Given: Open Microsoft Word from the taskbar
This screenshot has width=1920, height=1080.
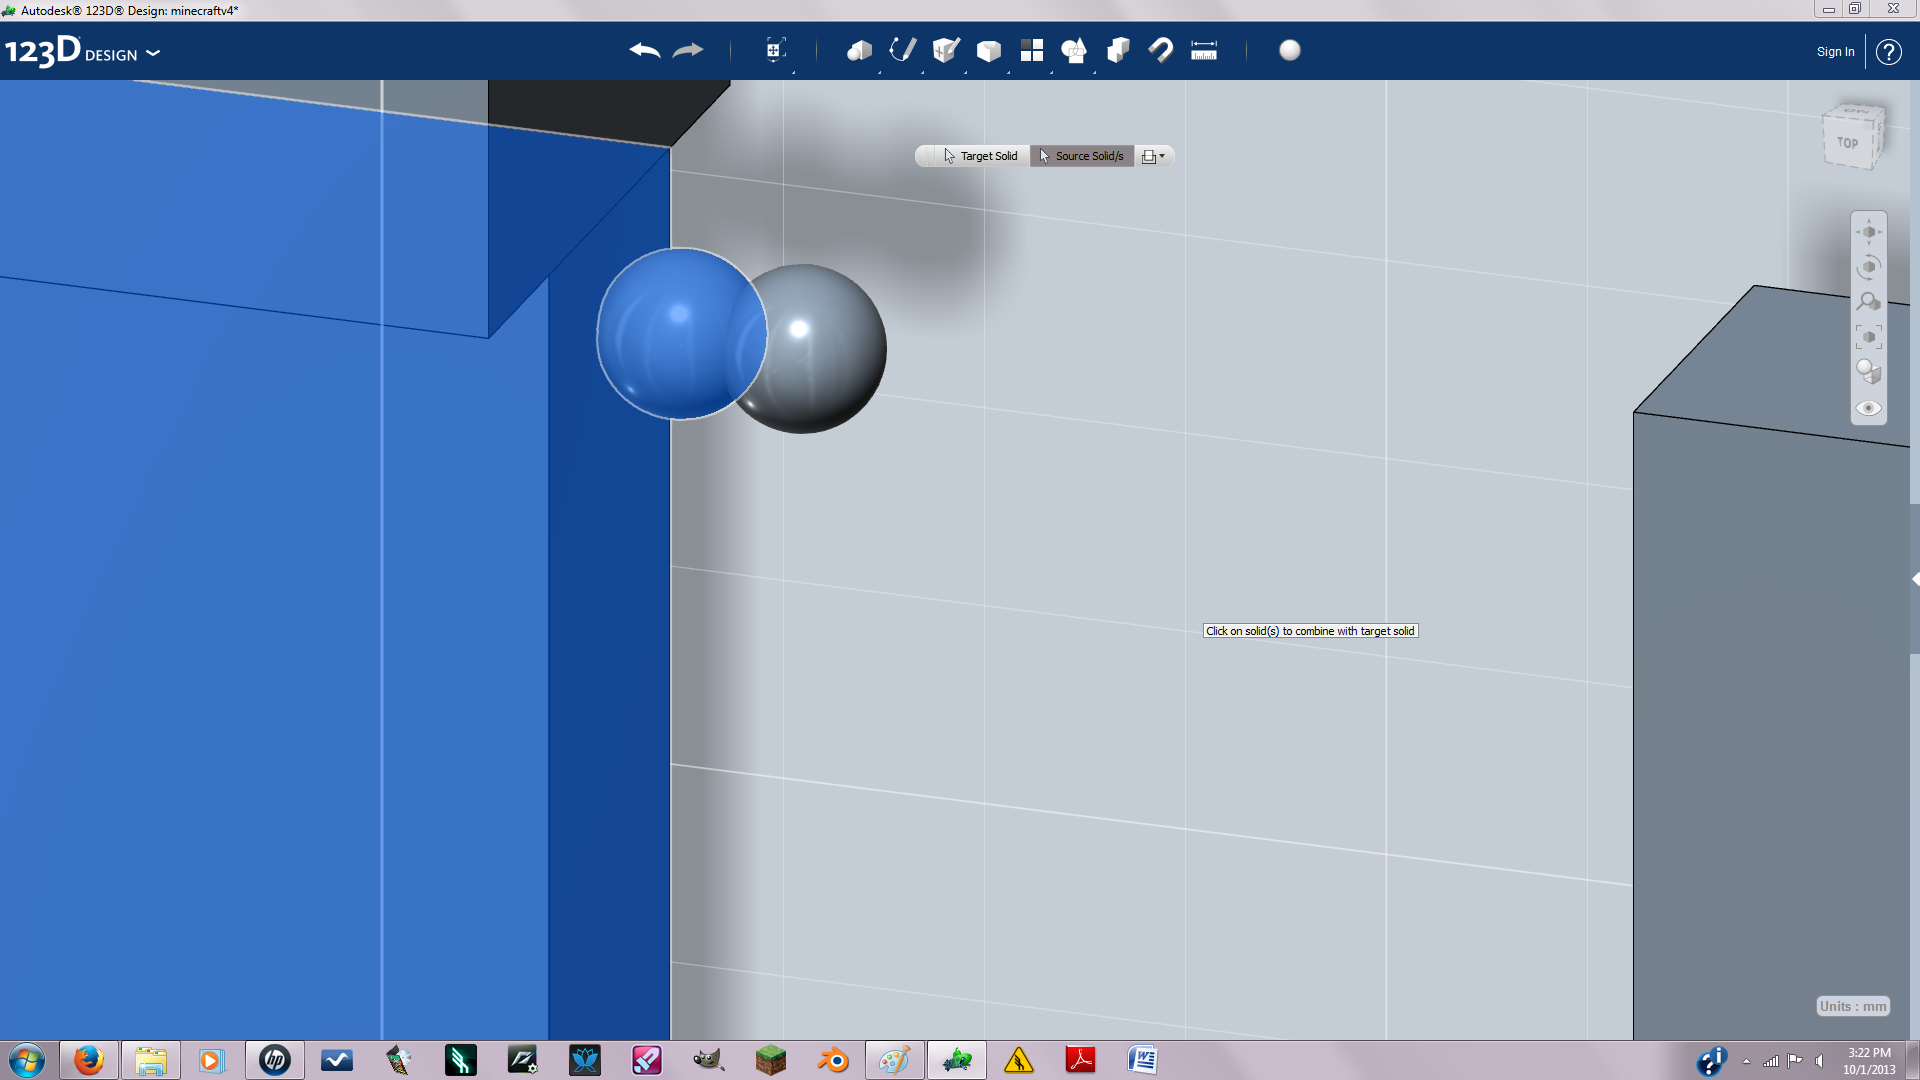Looking at the screenshot, I should [x=1142, y=1060].
